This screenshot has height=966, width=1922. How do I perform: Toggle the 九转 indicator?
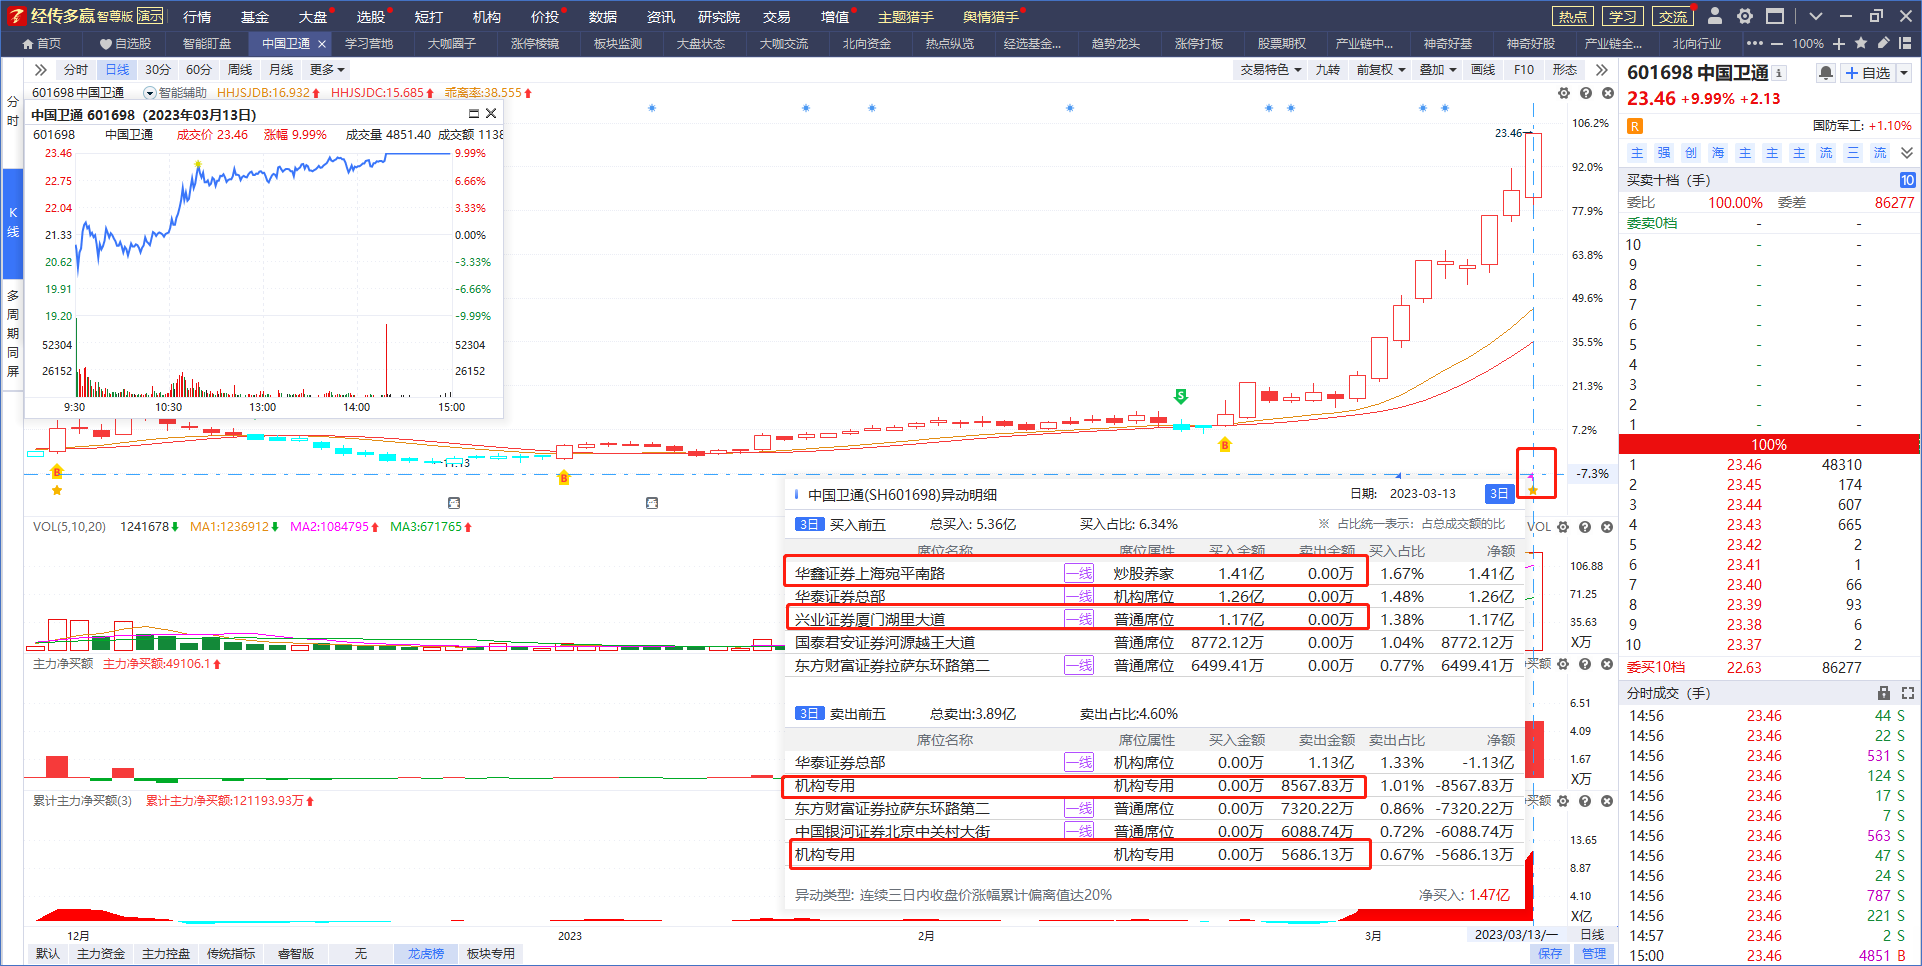(x=1327, y=70)
